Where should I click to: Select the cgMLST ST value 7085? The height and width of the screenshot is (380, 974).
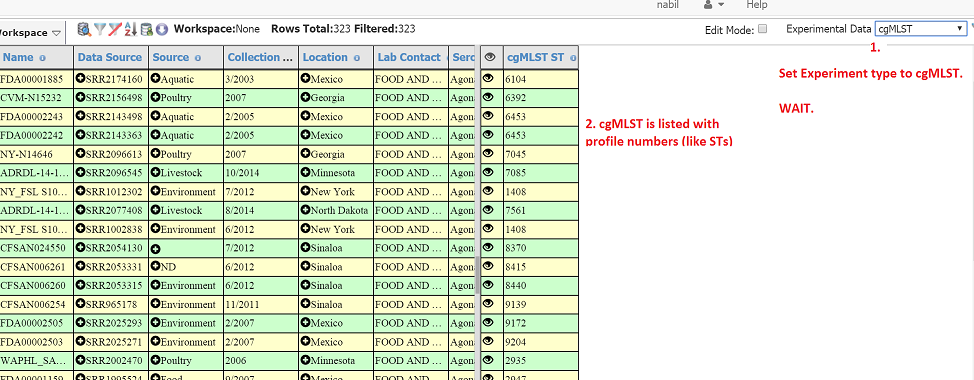coord(516,173)
